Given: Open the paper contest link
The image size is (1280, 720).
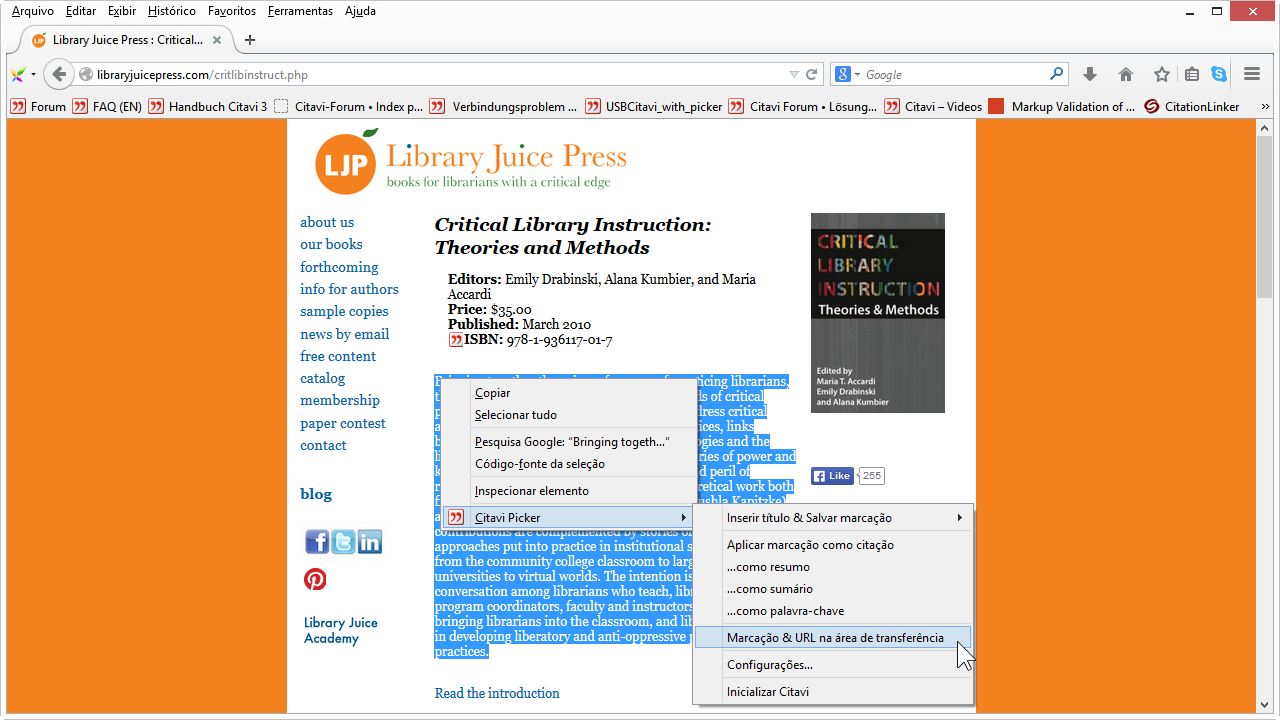Looking at the screenshot, I should click(x=343, y=423).
